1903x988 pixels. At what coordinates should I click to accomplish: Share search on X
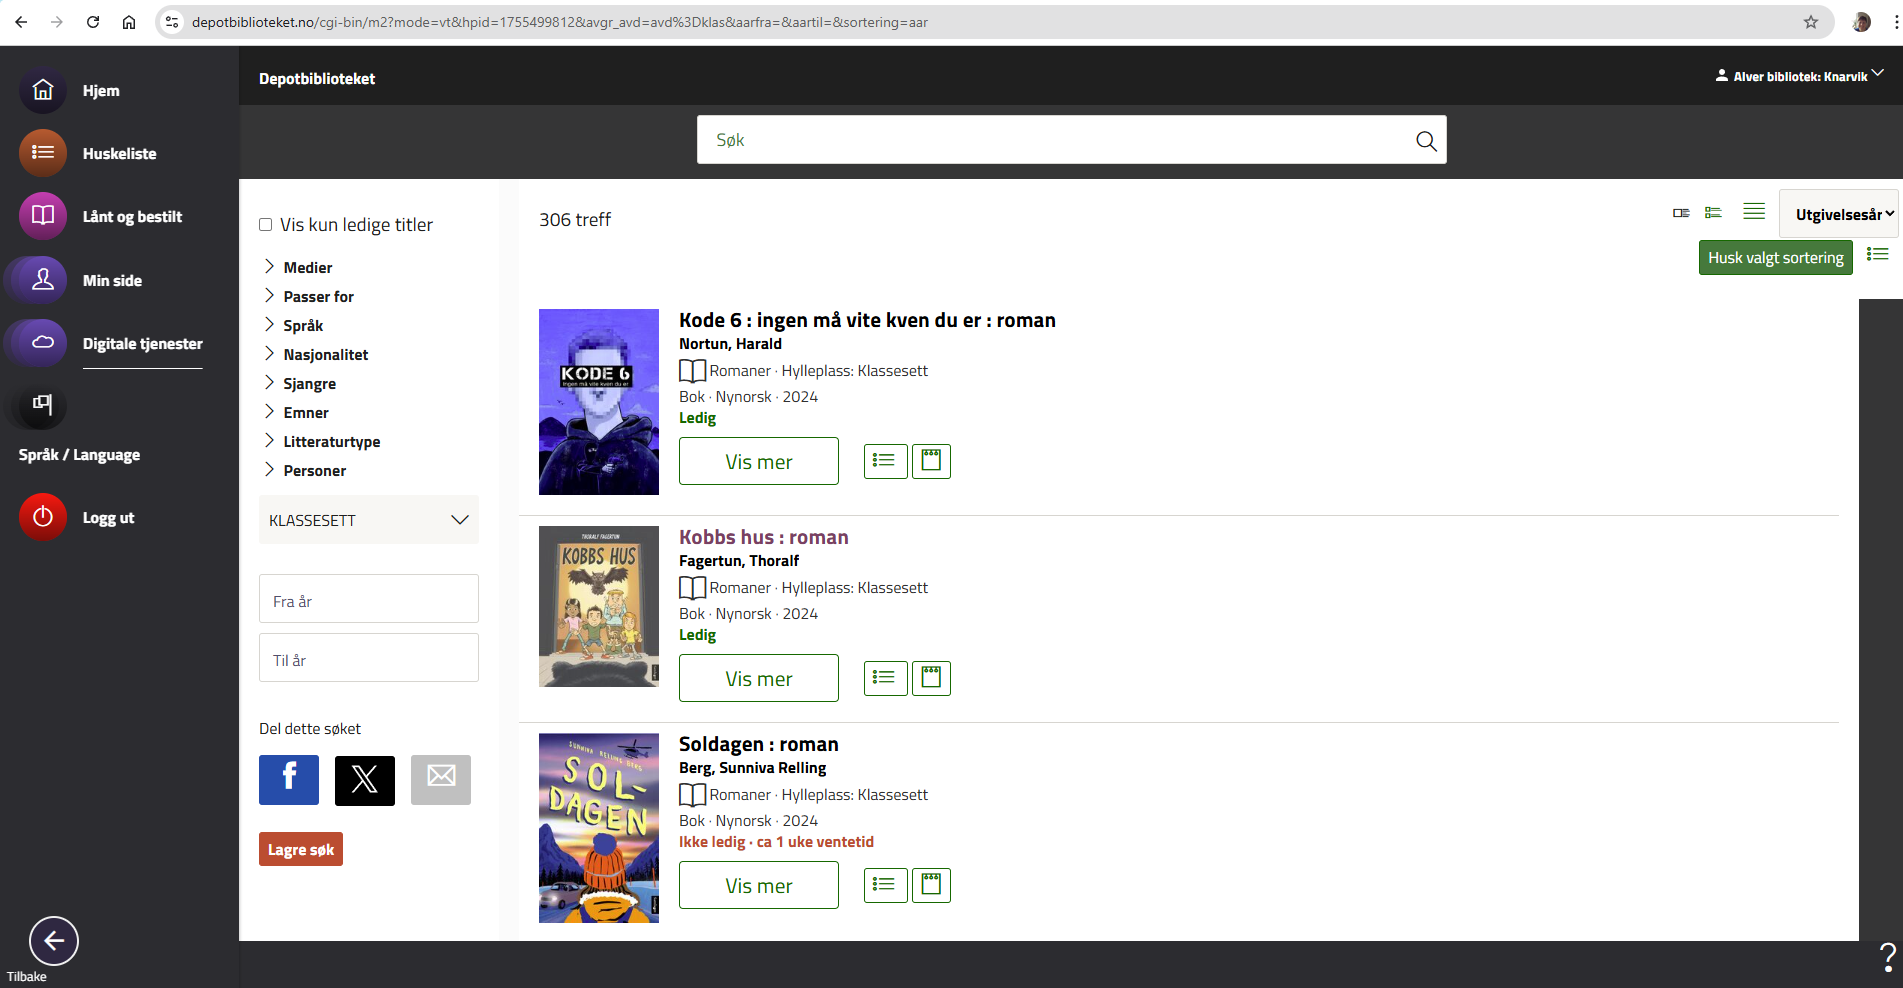pyautogui.click(x=365, y=780)
